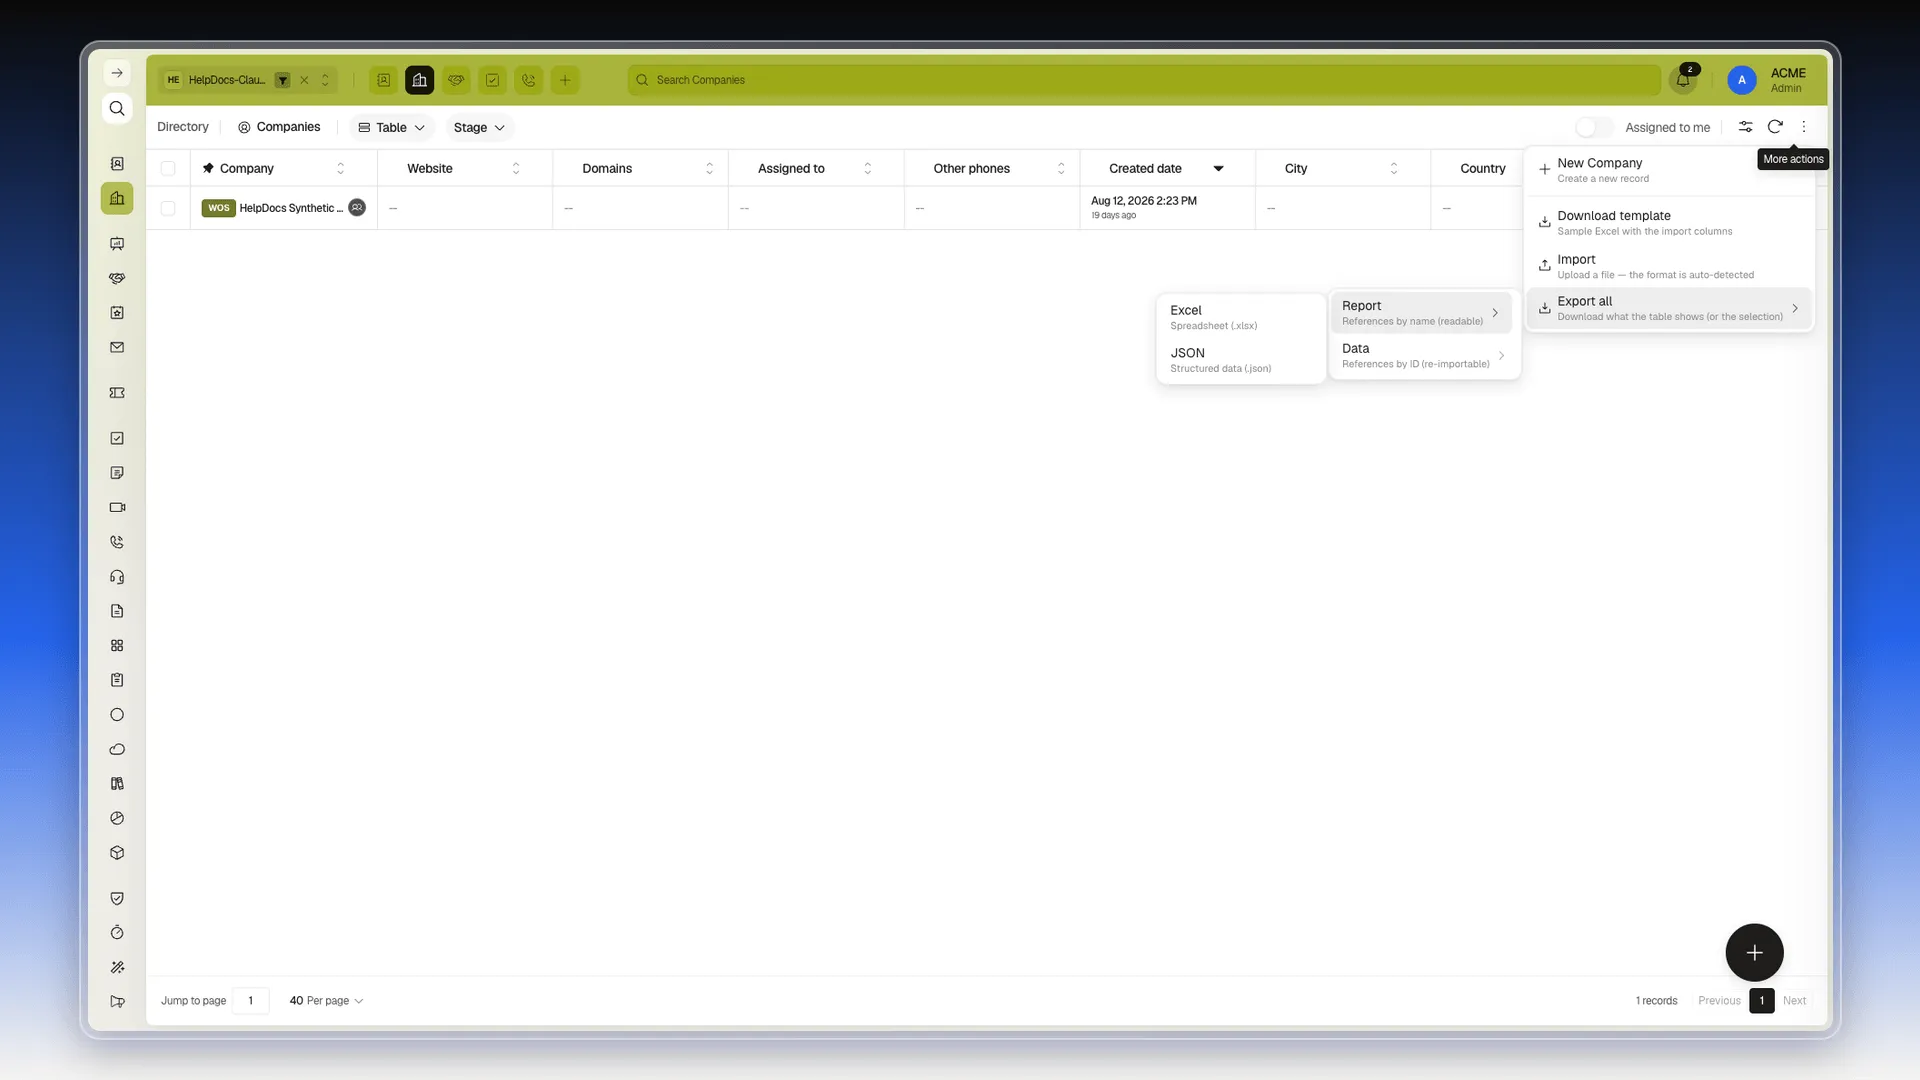The width and height of the screenshot is (1920, 1080).
Task: Expand the HelpDocs workspace switcher arrows
Action: click(x=325, y=80)
